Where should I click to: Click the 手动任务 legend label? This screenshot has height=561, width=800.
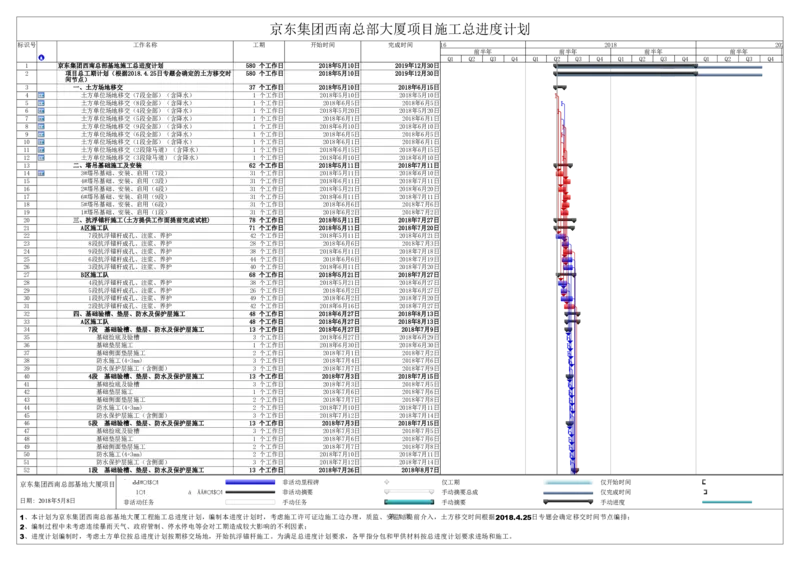[298, 502]
